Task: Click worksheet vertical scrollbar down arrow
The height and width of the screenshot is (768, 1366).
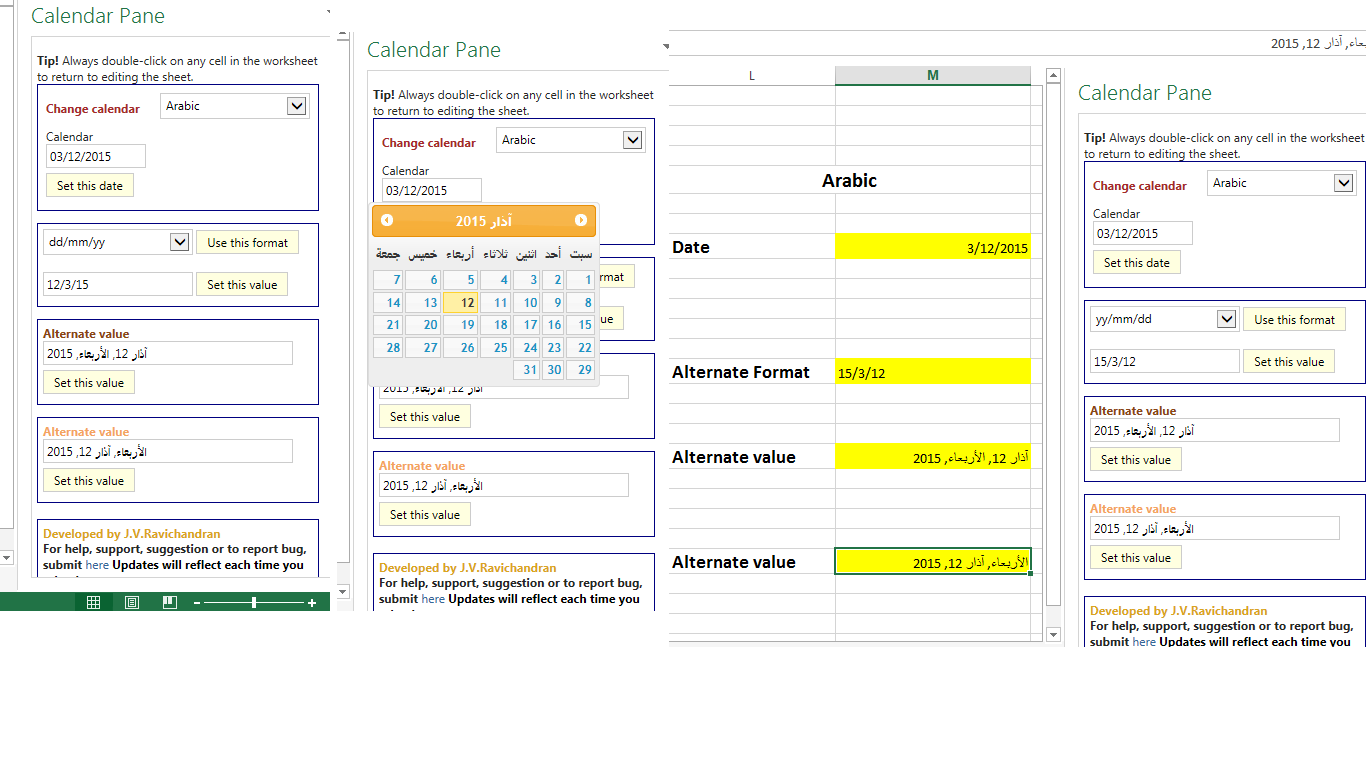Action: (1053, 634)
